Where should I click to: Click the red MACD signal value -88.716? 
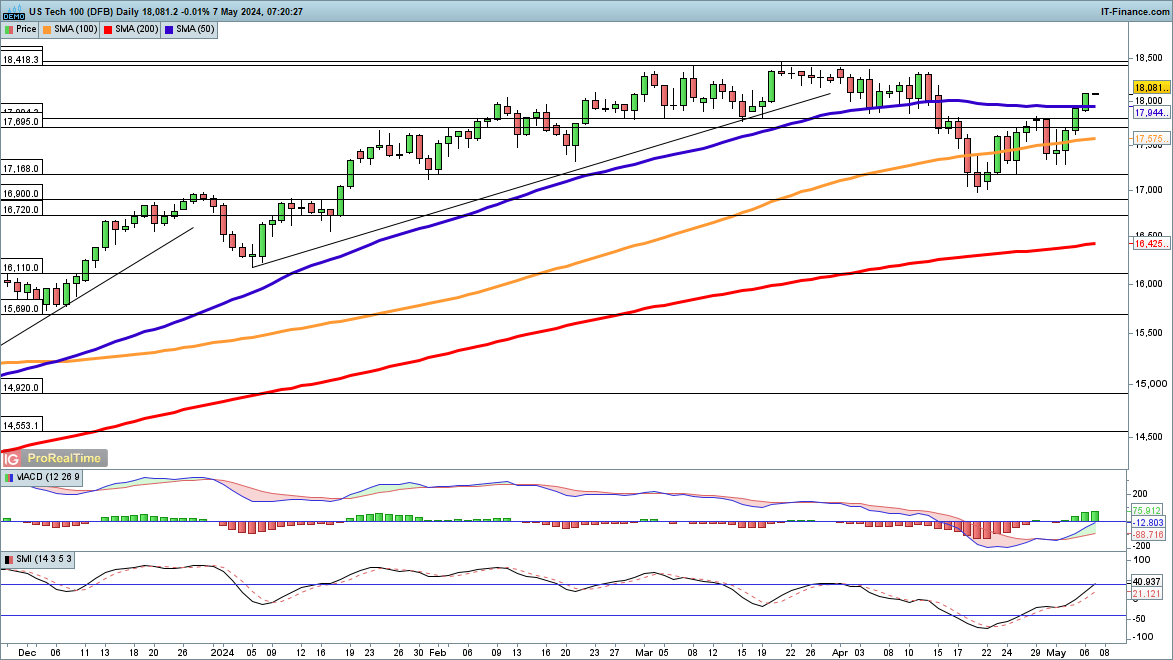1148,535
